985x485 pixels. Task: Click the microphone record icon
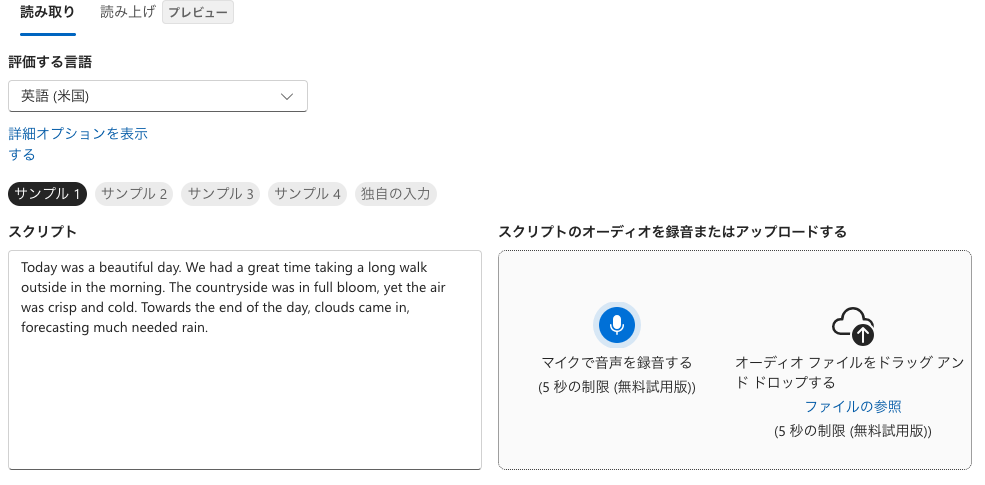click(616, 324)
